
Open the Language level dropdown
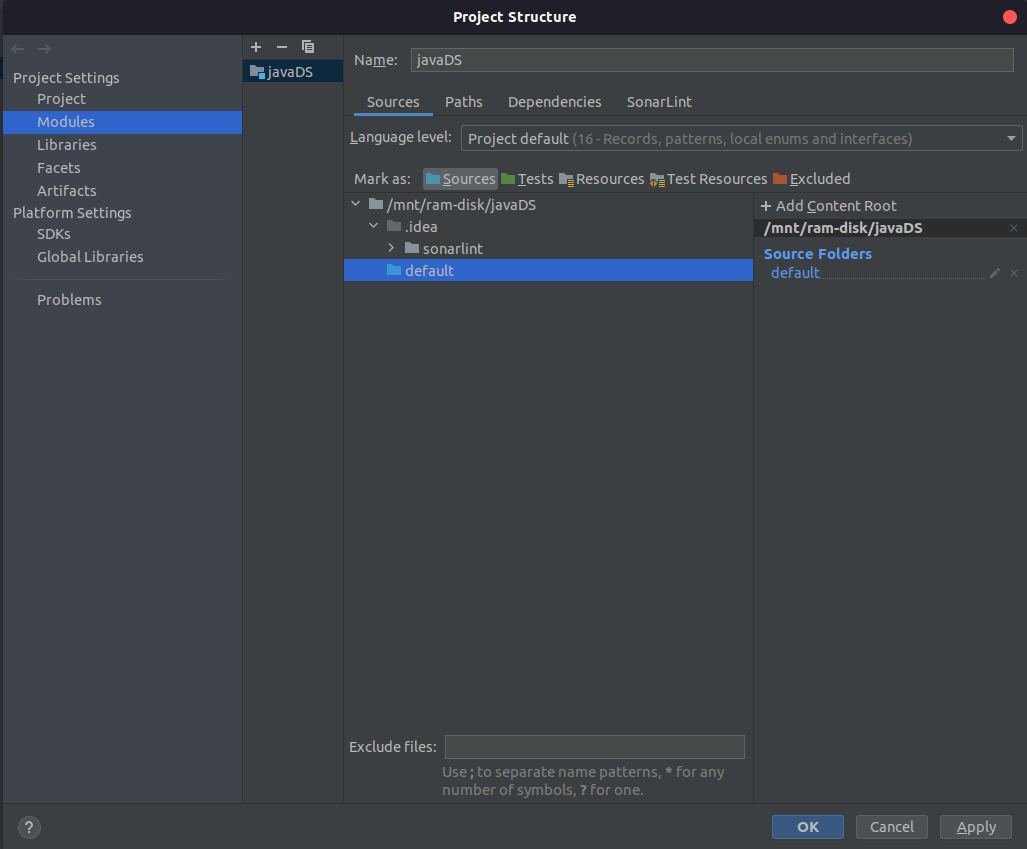point(741,138)
